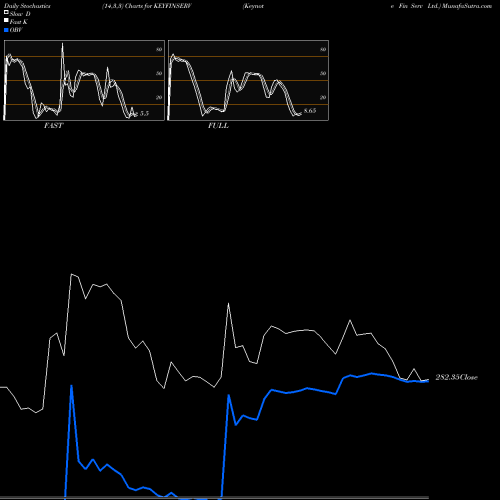
Task: Click the 8.65 value in FULL chart
Action: [310, 111]
